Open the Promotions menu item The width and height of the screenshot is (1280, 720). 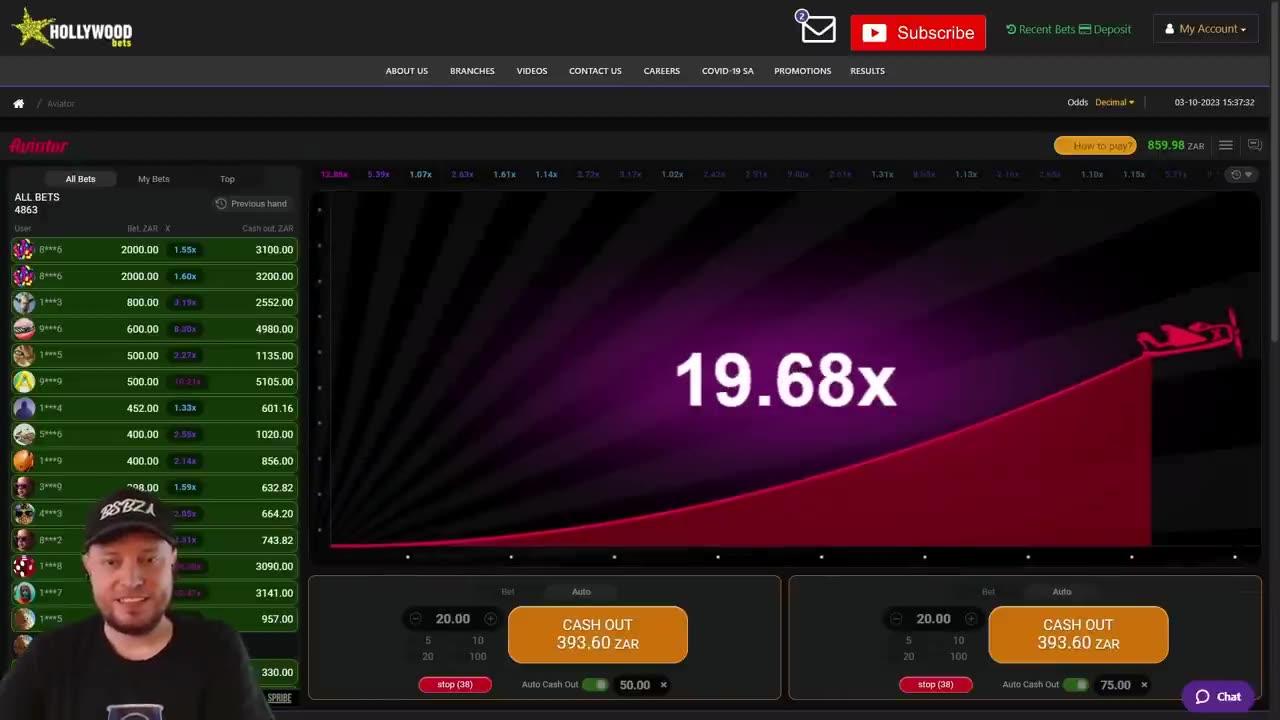click(x=802, y=71)
